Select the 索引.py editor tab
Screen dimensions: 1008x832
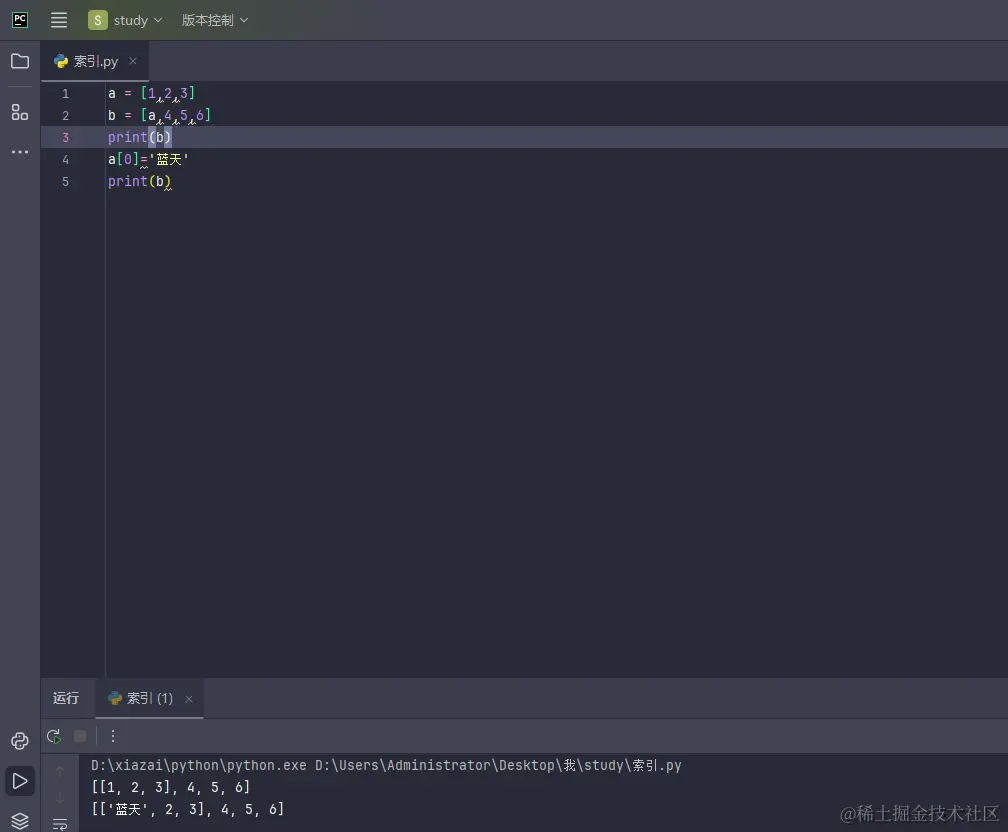tap(95, 61)
